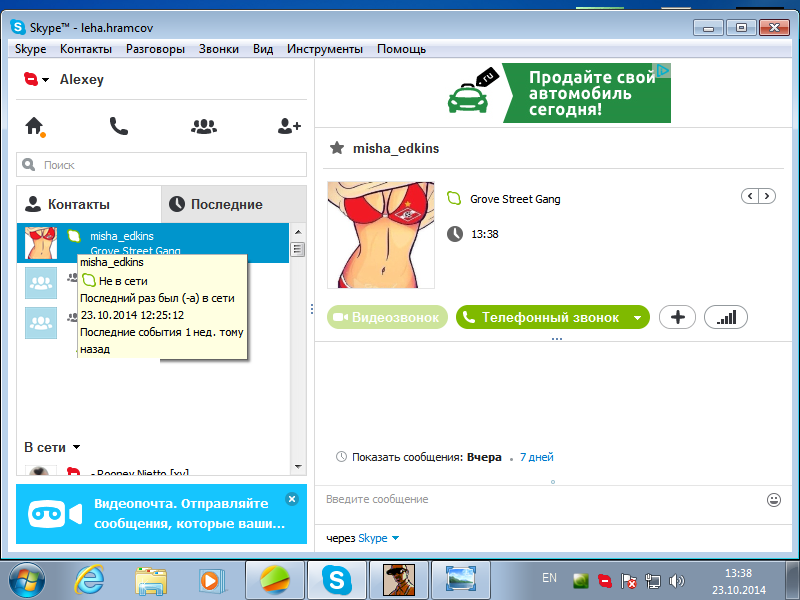
Task: Open the Skype menu
Action: (x=31, y=49)
